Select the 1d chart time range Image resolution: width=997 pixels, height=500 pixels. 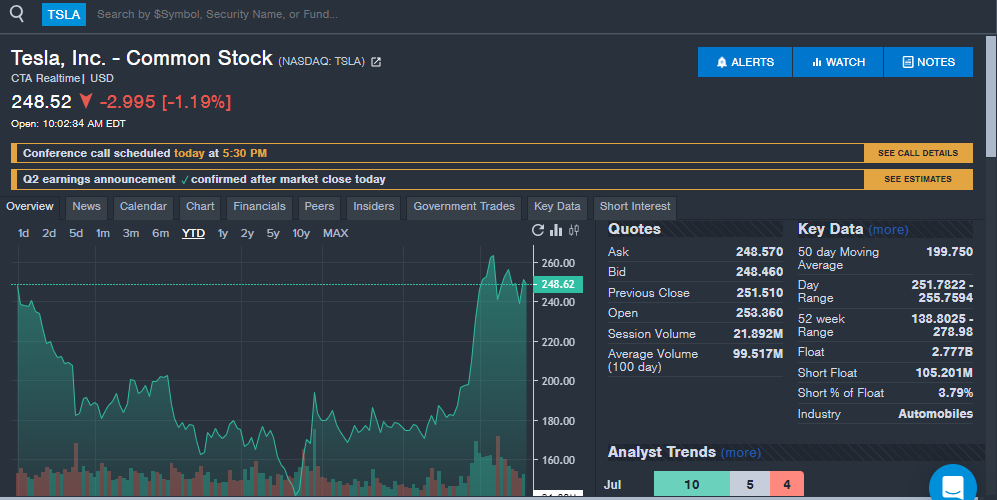pos(23,233)
